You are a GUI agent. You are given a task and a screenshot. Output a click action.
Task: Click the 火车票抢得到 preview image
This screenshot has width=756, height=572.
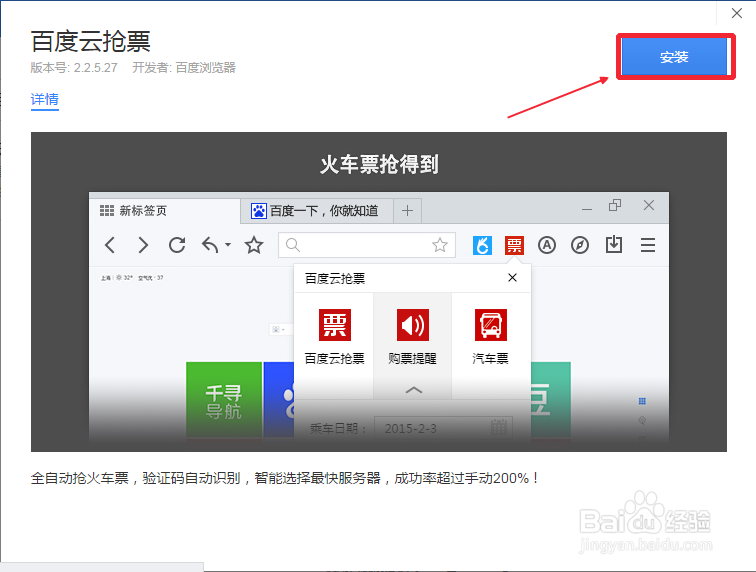[x=378, y=292]
